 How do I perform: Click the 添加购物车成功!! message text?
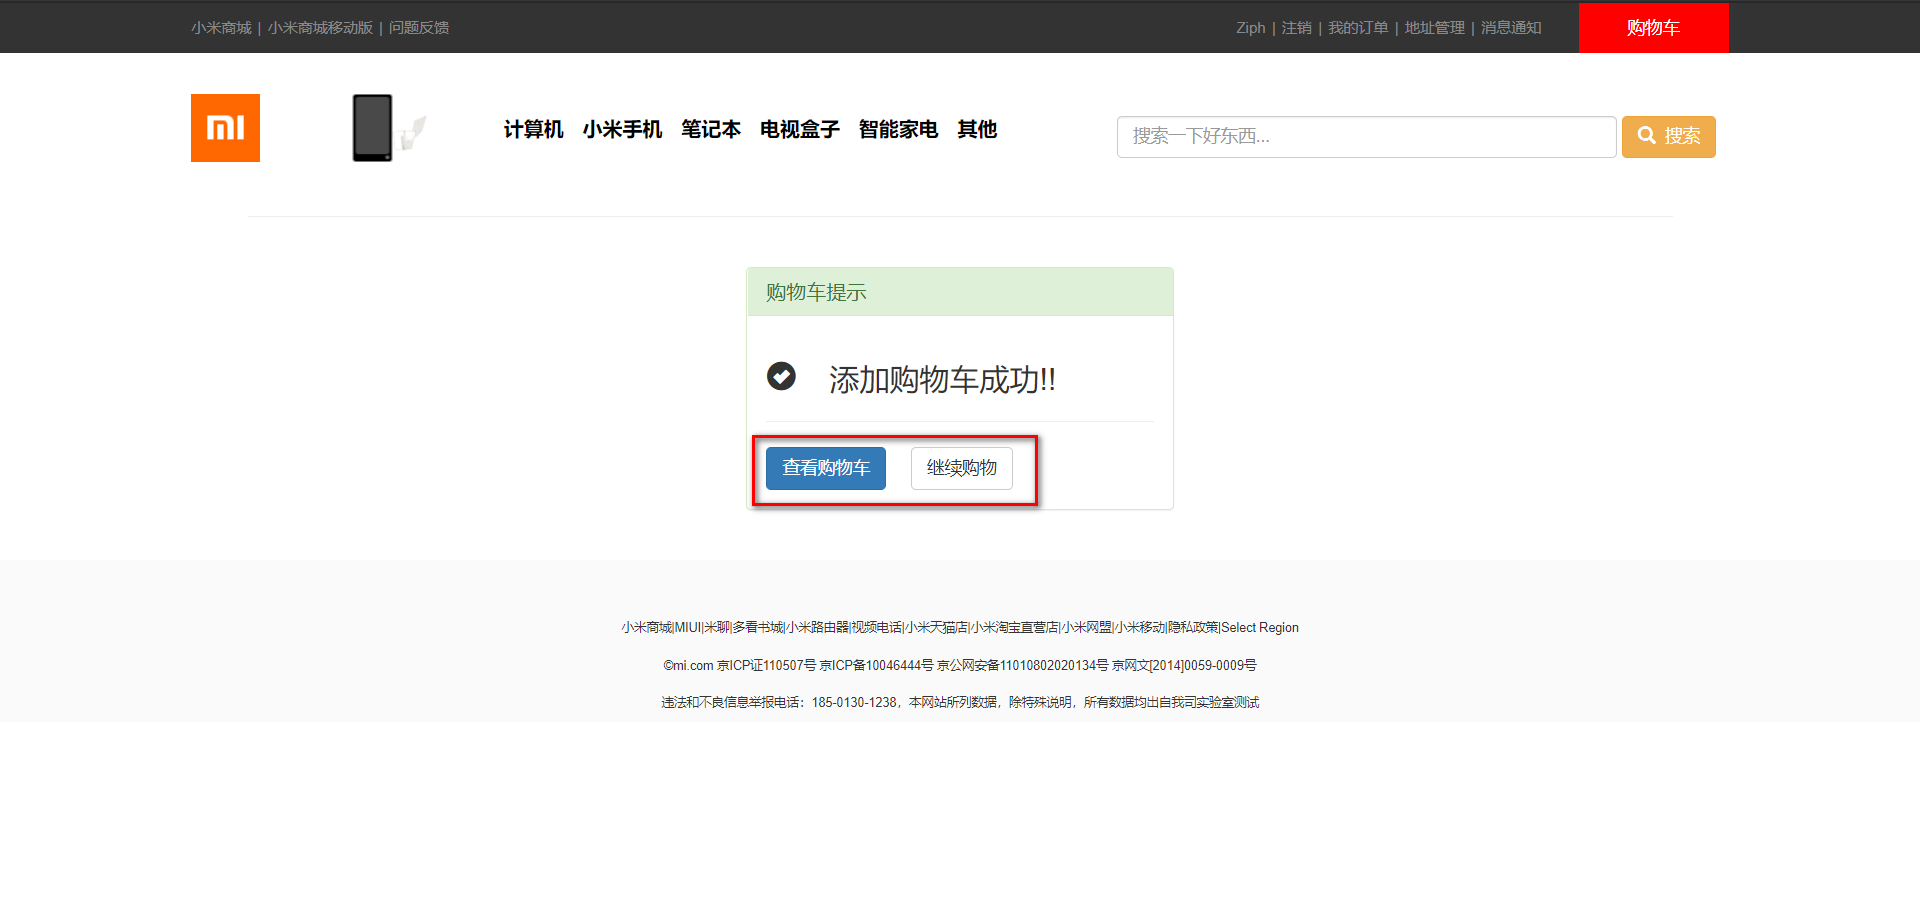point(942,379)
